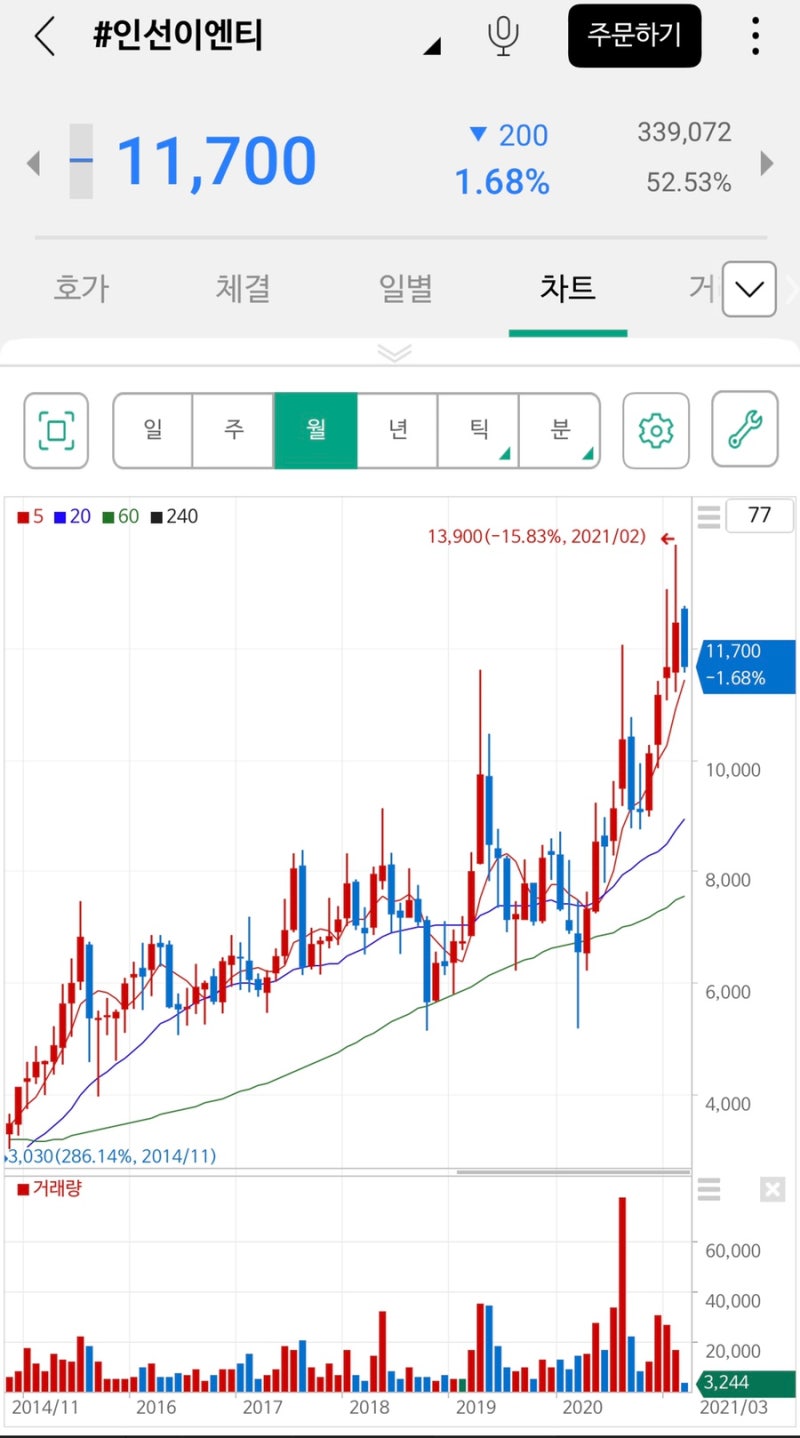This screenshot has height=1438, width=800.
Task: Tap the 1.68% change rate
Action: click(x=502, y=182)
